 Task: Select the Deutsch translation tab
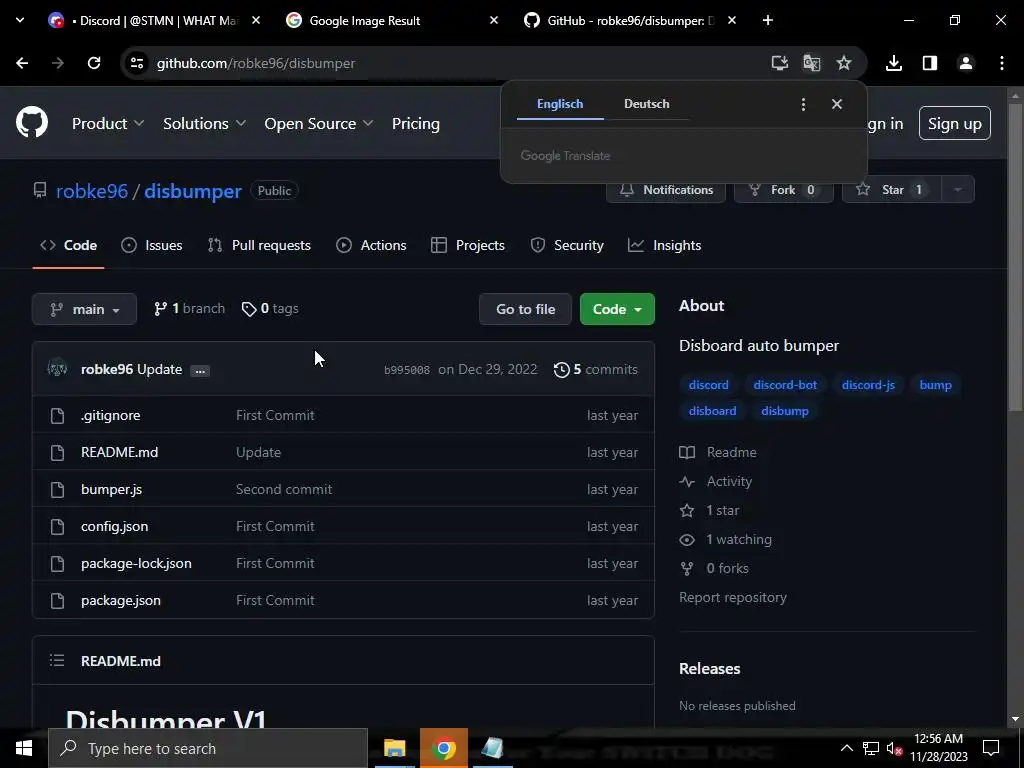coord(647,104)
